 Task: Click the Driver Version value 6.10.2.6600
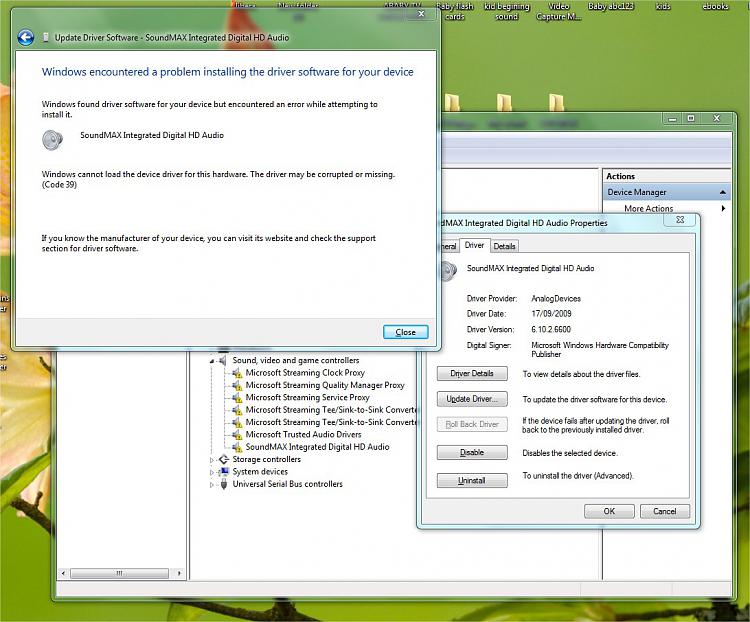pos(551,330)
